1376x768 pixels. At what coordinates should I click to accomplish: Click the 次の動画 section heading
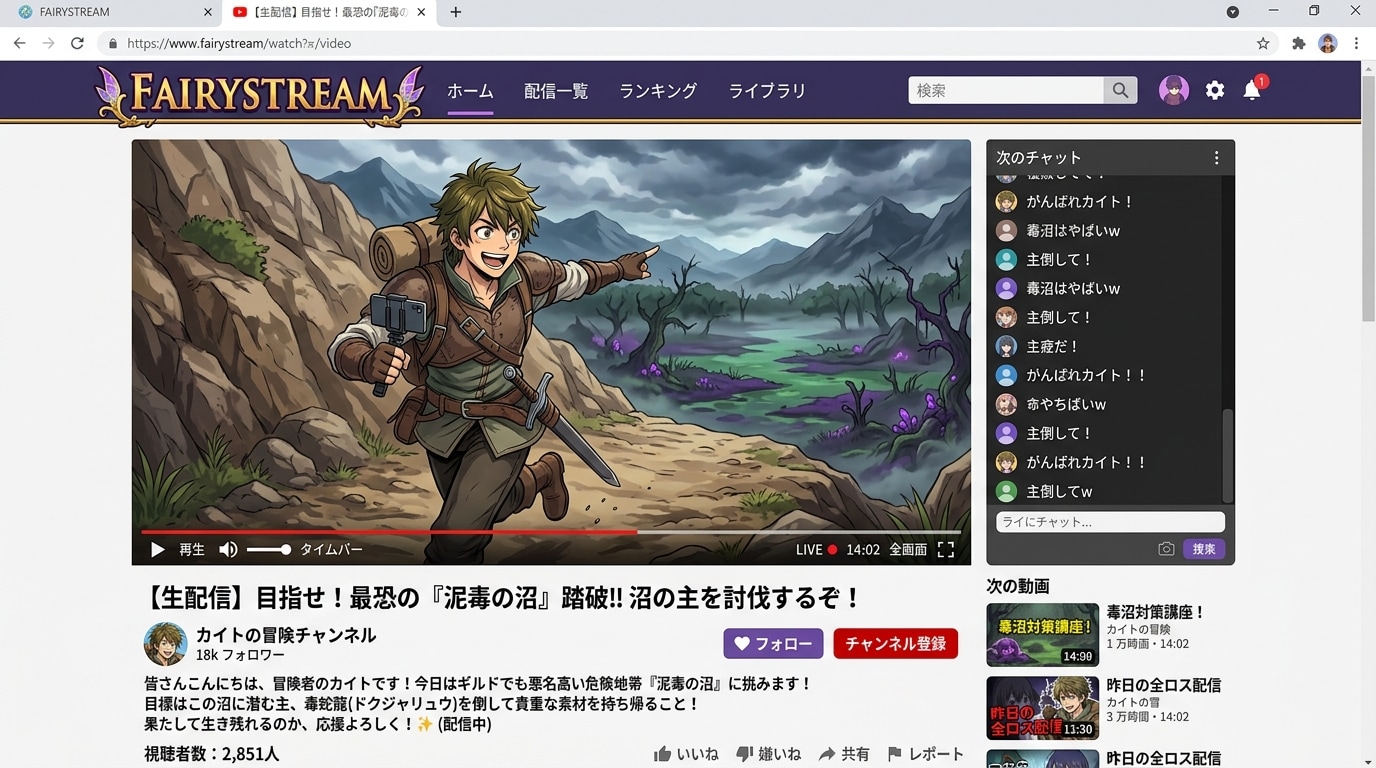click(1018, 586)
